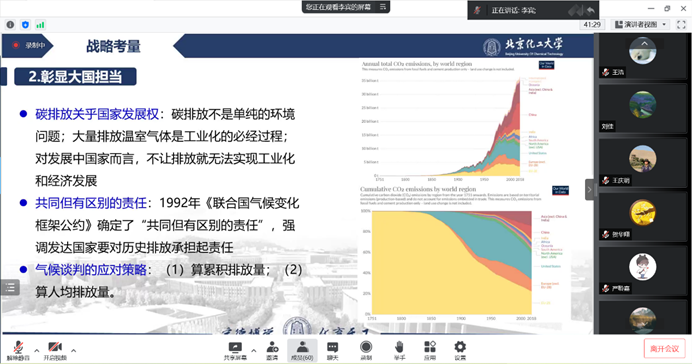
Task: Click the meeting info icon at top left
Action: click(x=11, y=25)
